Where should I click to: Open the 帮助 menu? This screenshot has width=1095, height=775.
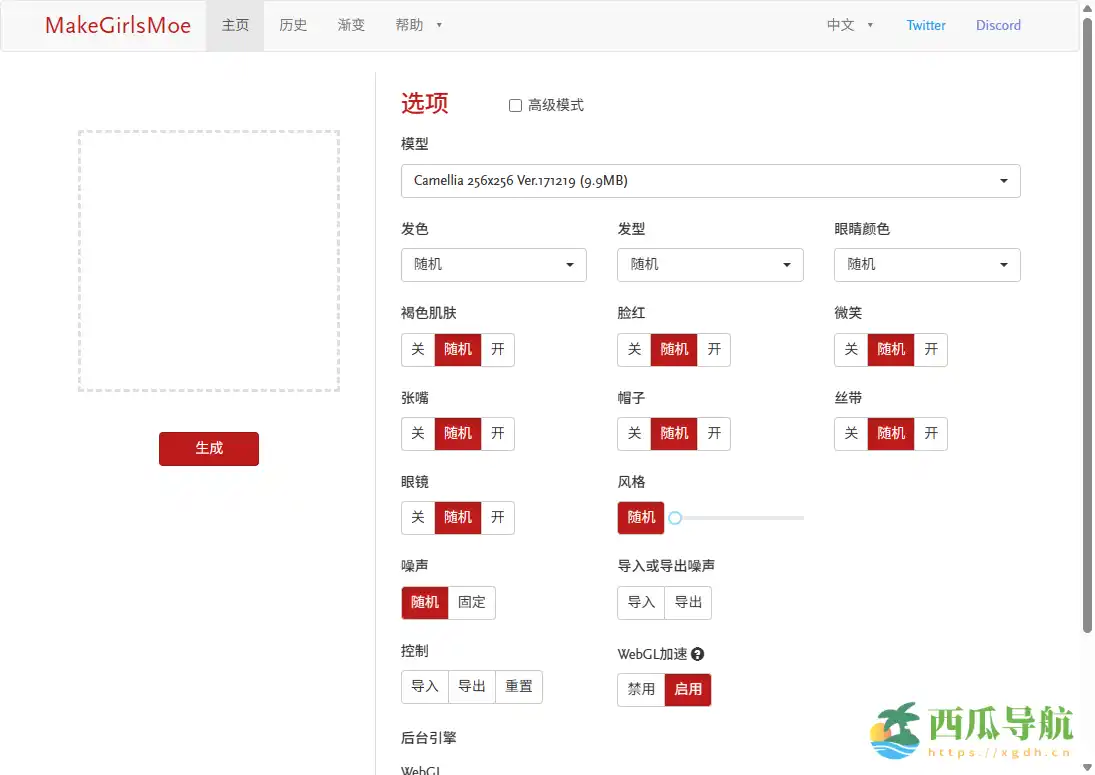[x=418, y=26]
